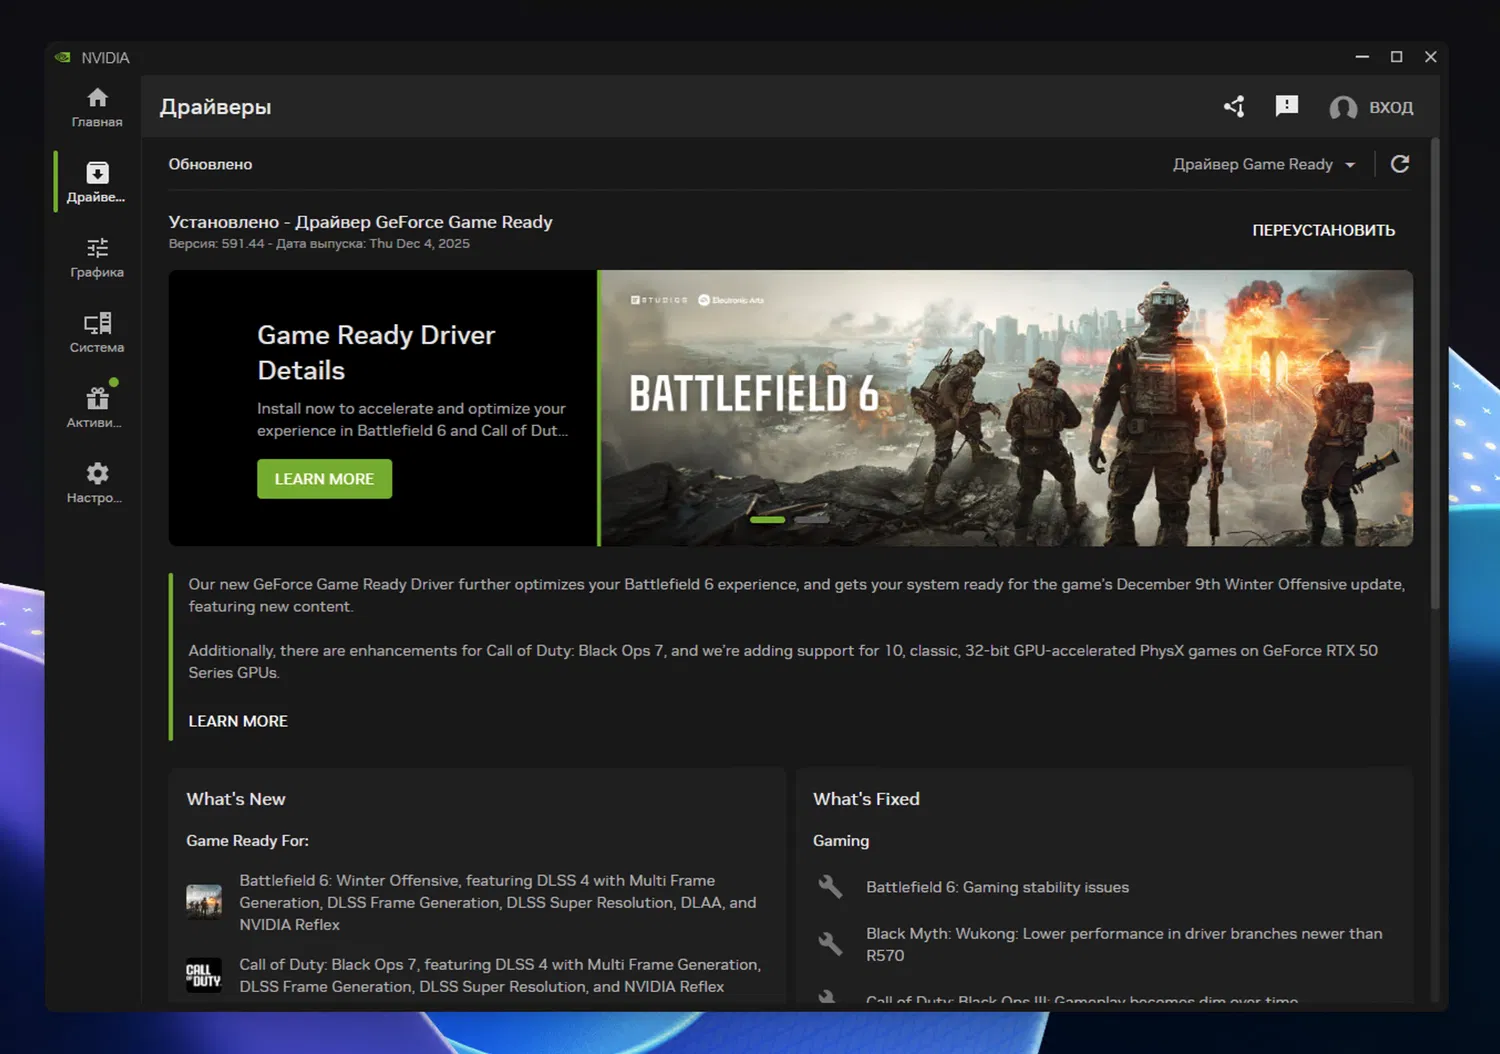Screen dimensions: 1500x1054
Task: Open the Активировать gift section
Action: tap(97, 407)
